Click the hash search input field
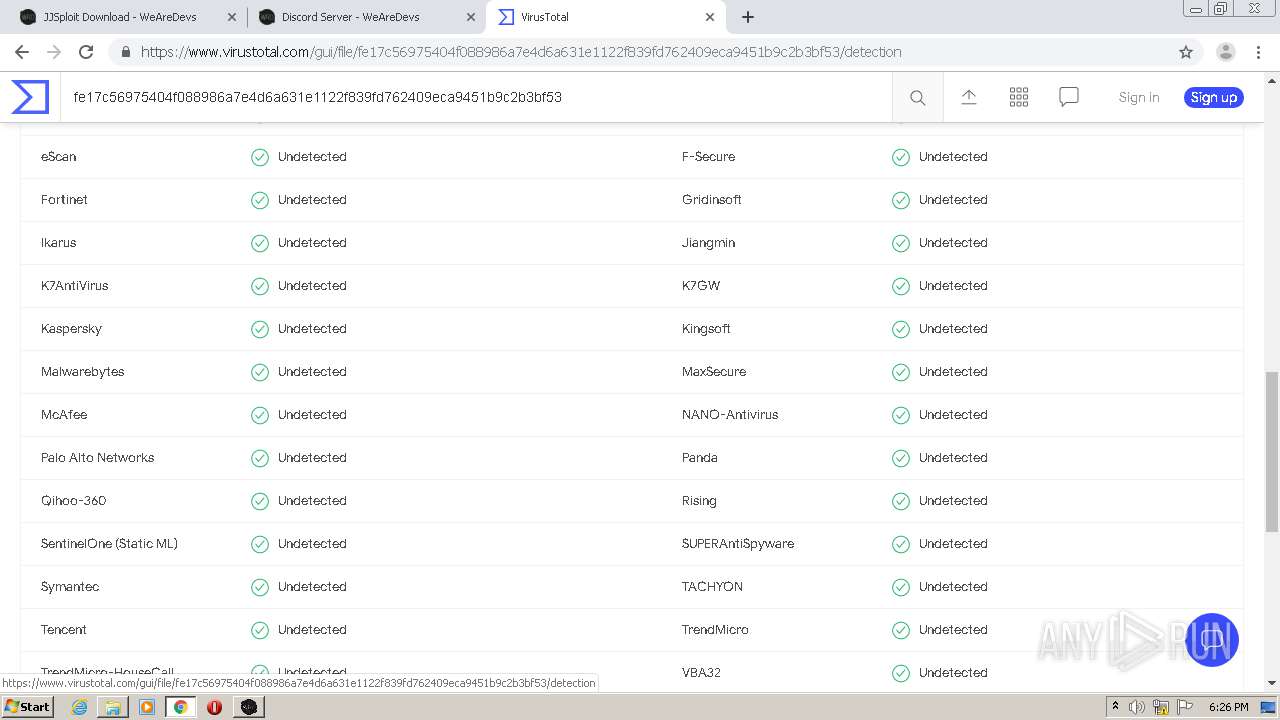Screen dimensions: 1280x720 point(476,97)
